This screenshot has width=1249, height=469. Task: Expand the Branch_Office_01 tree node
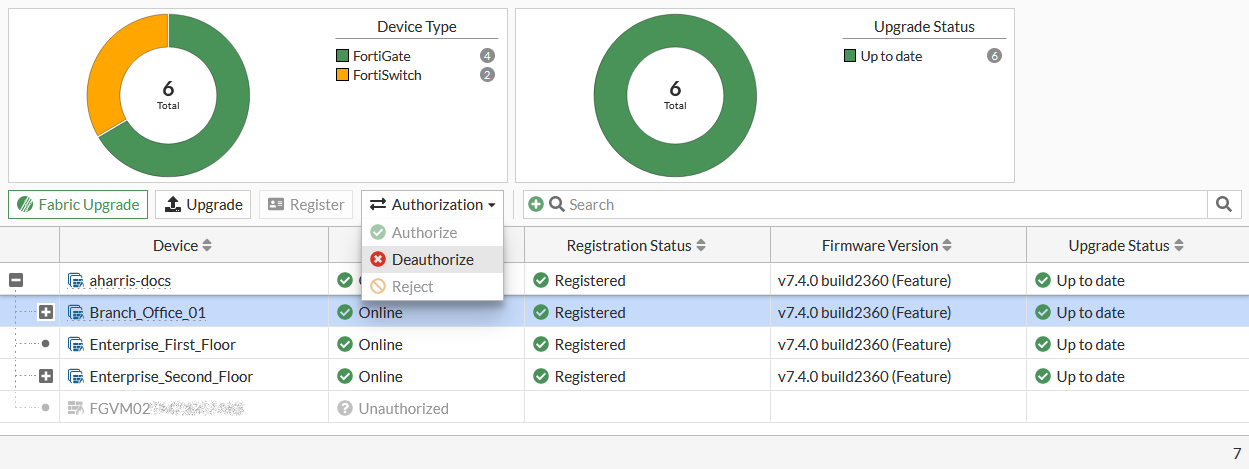pyautogui.click(x=46, y=312)
